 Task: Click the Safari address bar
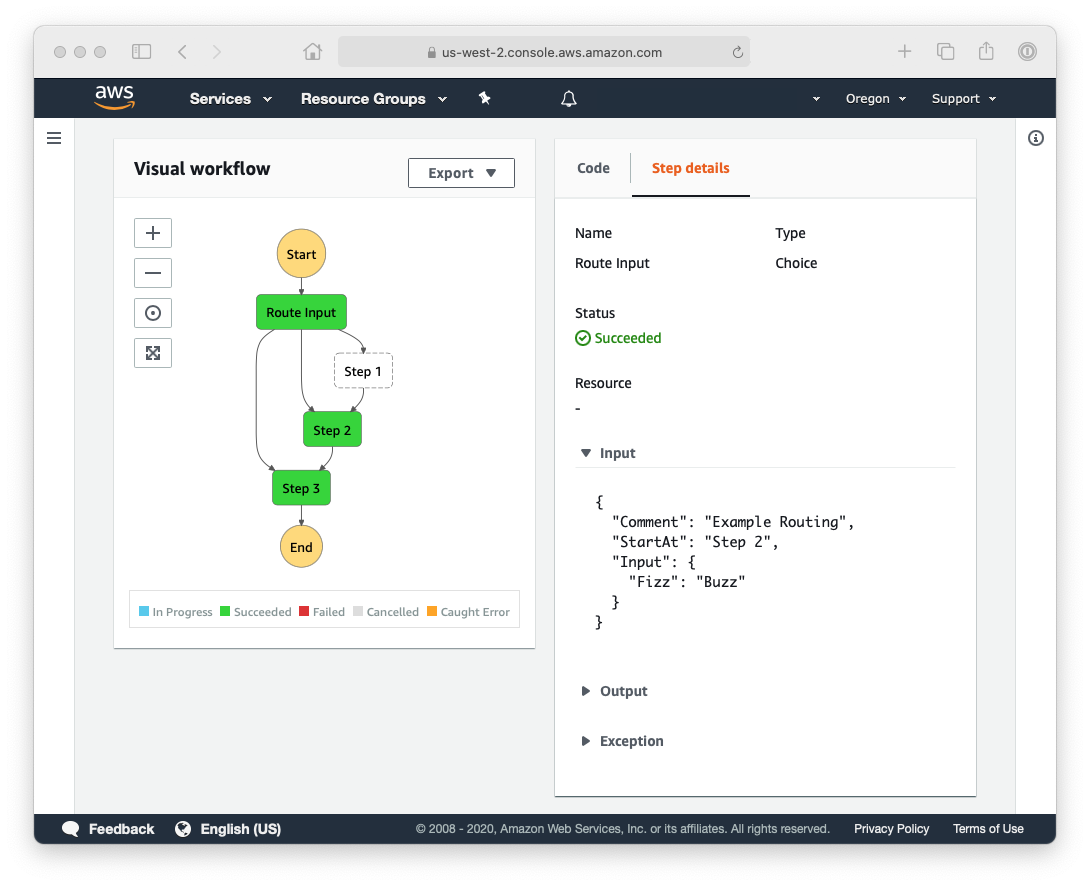(544, 52)
